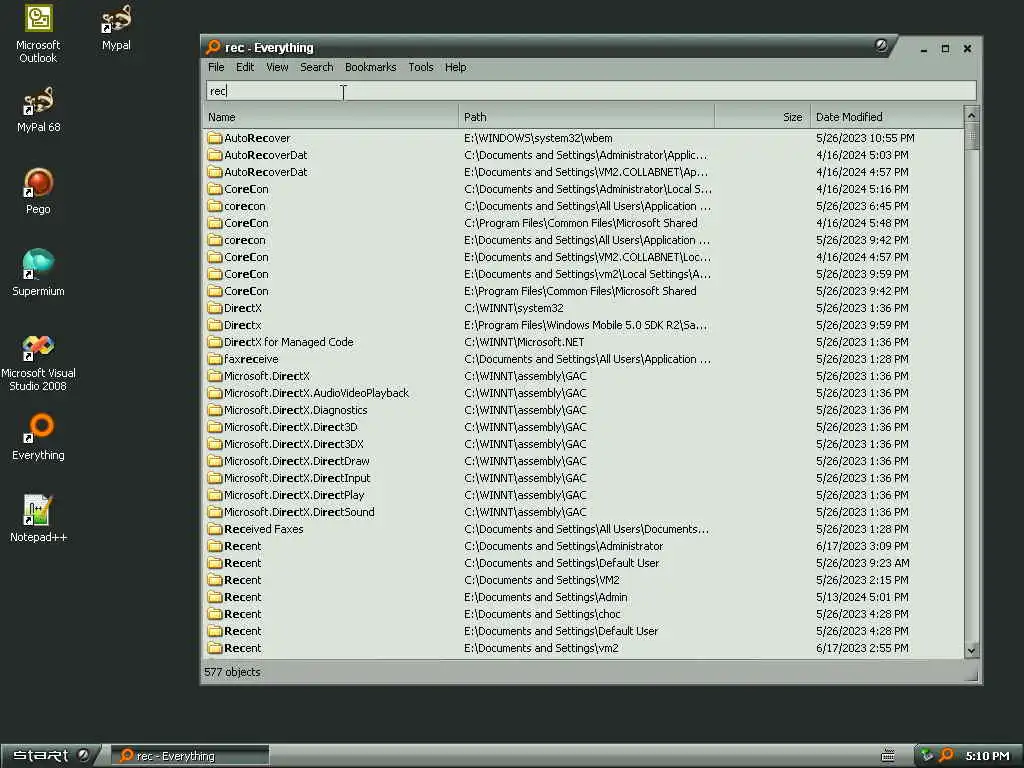Click the path C:\WINNT\Microsoft.NET
This screenshot has width=1024, height=768.
524,342
